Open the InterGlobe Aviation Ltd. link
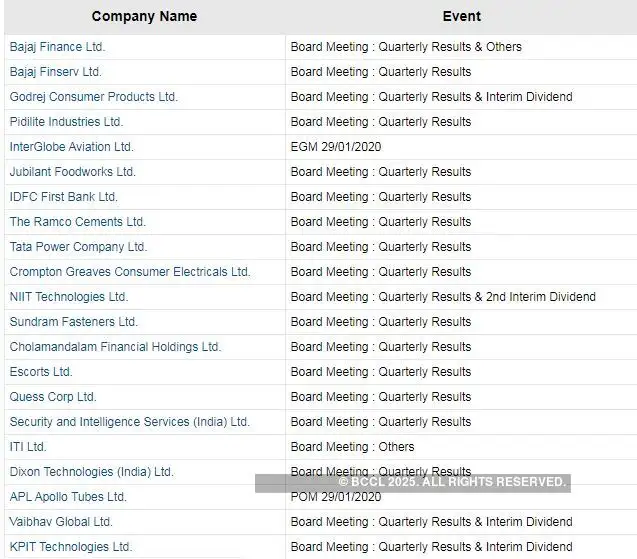Screen dimensions: 637x559 click(72, 147)
